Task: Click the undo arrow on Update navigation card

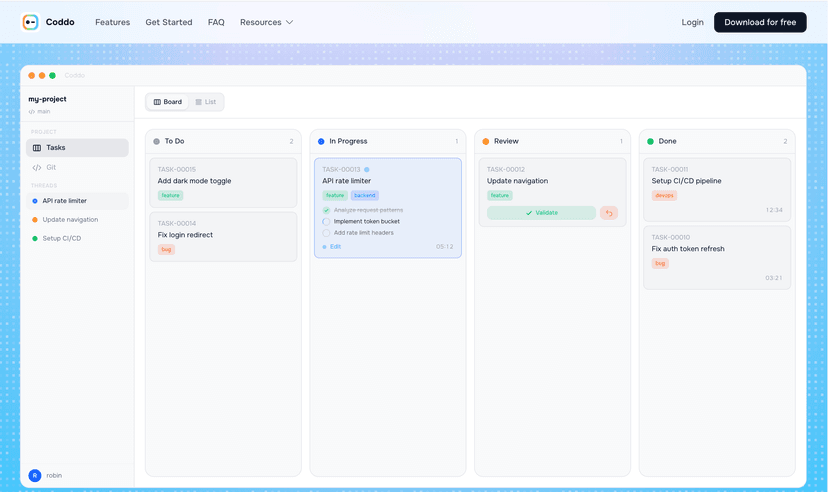Action: coord(609,213)
